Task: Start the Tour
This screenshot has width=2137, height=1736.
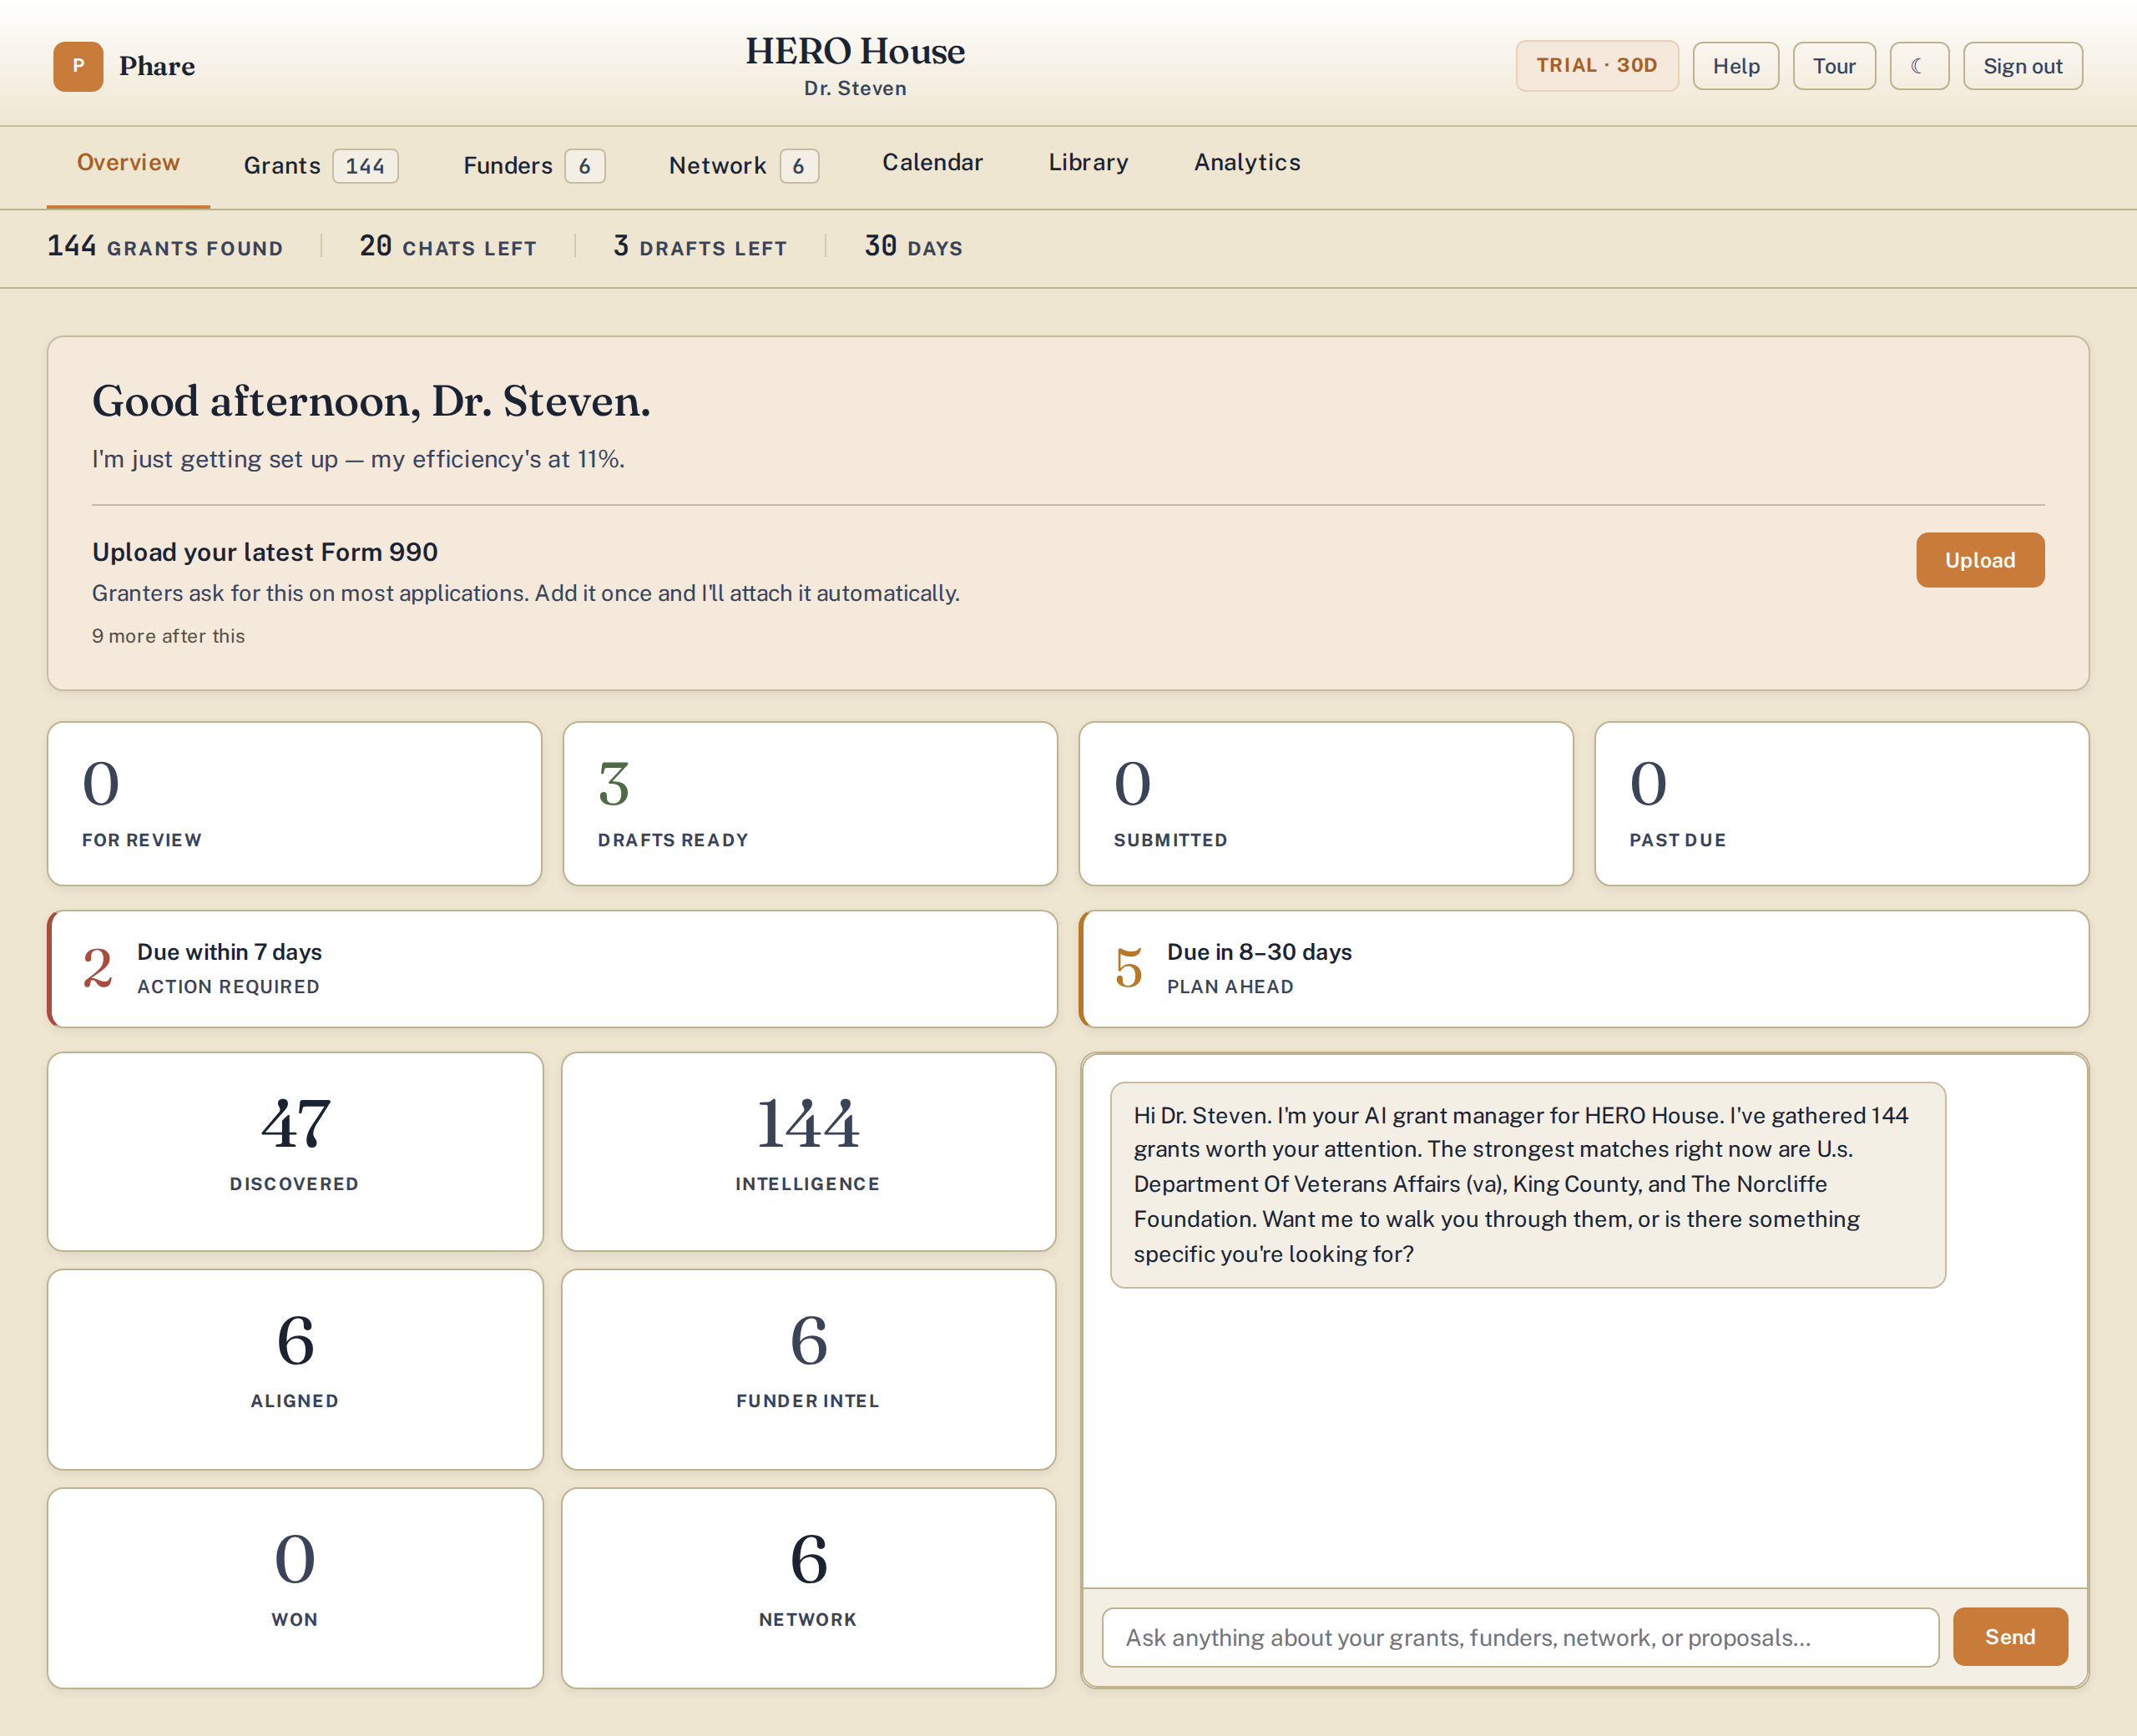Action: (x=1833, y=66)
